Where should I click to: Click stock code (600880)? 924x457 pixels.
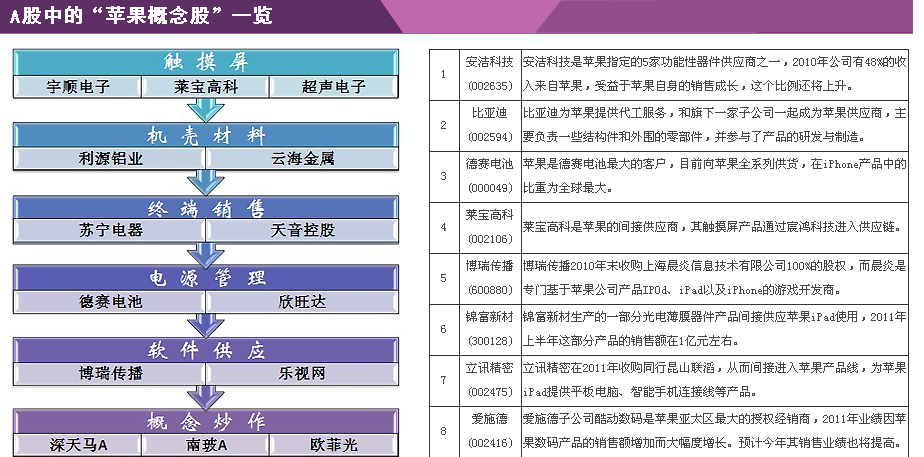pos(490,290)
